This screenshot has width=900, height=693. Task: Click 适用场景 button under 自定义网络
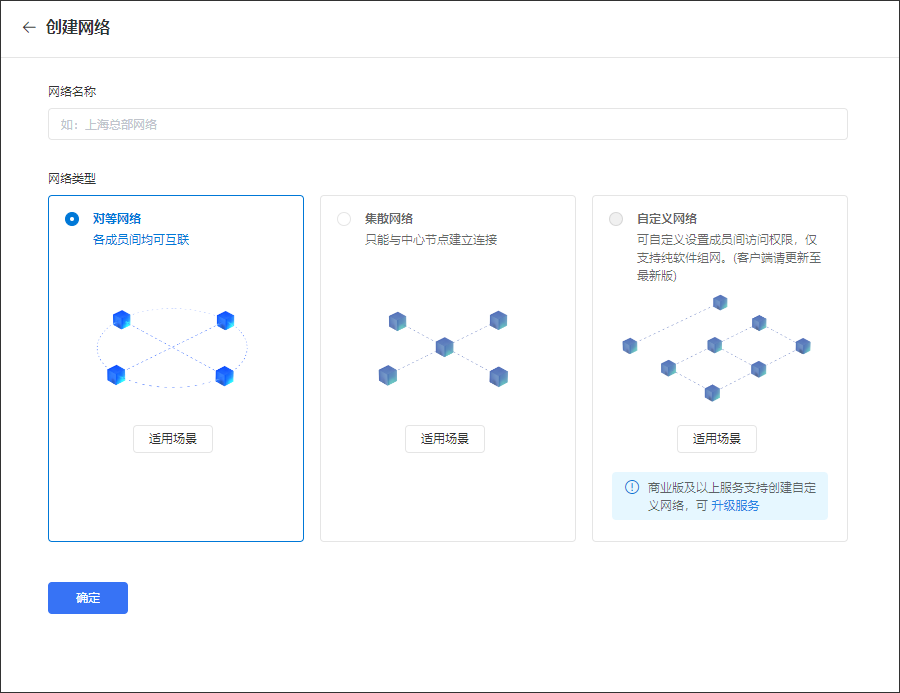[717, 439]
